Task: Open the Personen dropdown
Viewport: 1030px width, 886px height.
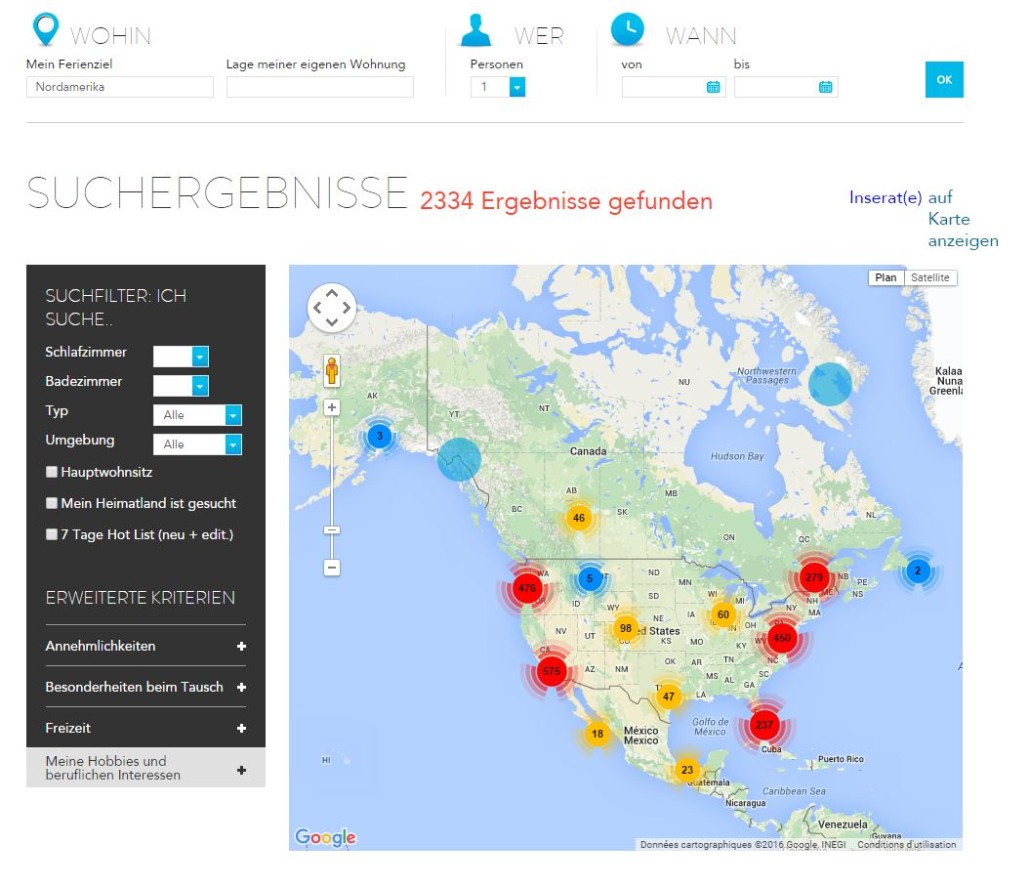Action: point(498,87)
